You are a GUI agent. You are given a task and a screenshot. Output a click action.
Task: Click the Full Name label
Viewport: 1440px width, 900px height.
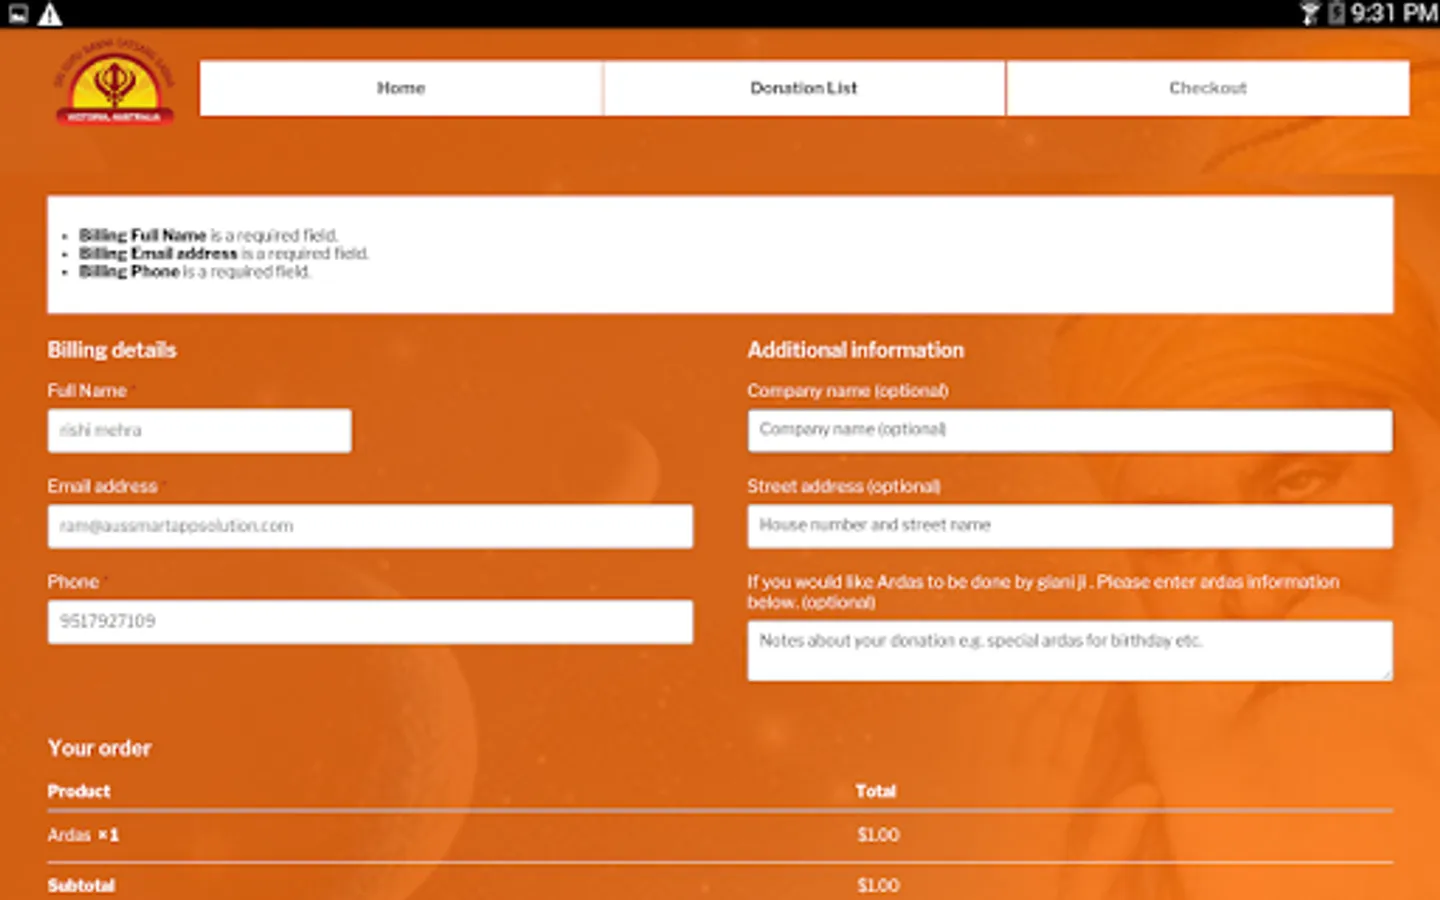[87, 391]
